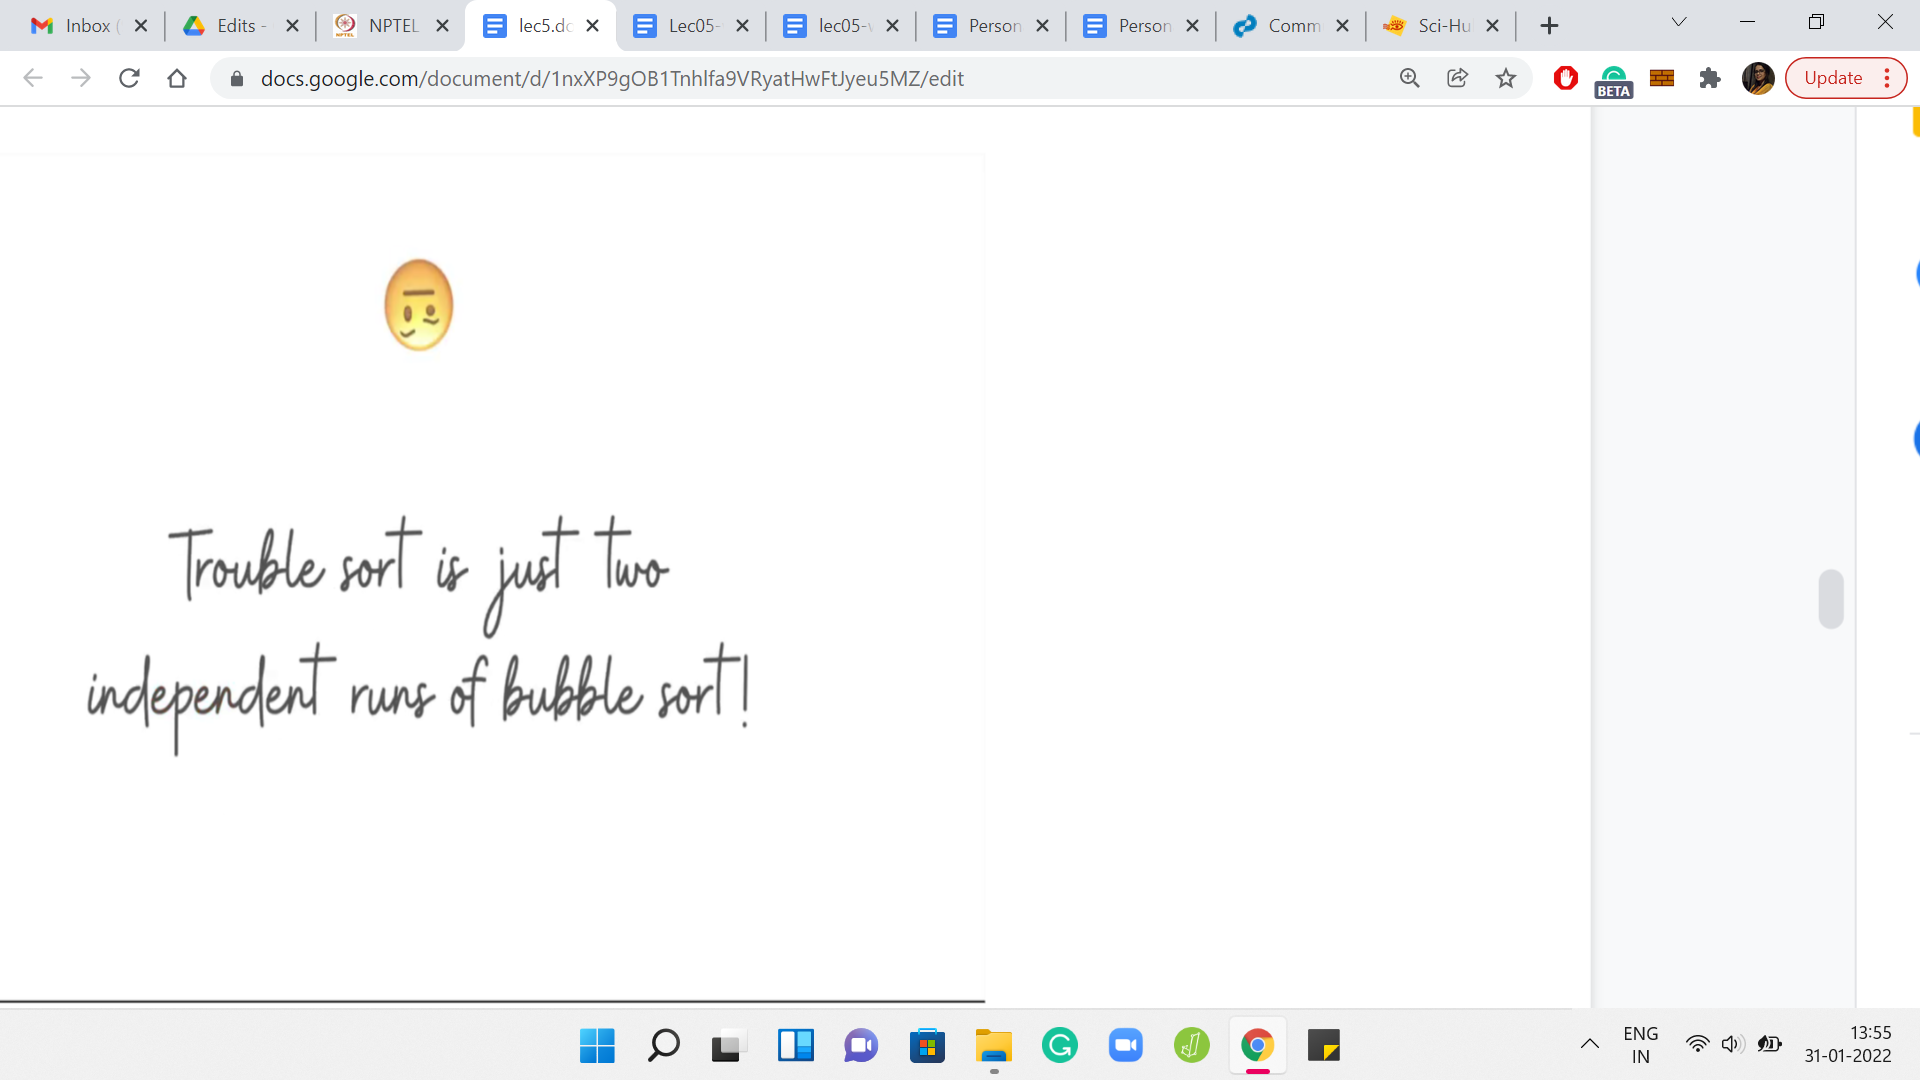Screen dimensions: 1920x1080
Task: Open the BETA extension icon
Action: coord(1613,80)
